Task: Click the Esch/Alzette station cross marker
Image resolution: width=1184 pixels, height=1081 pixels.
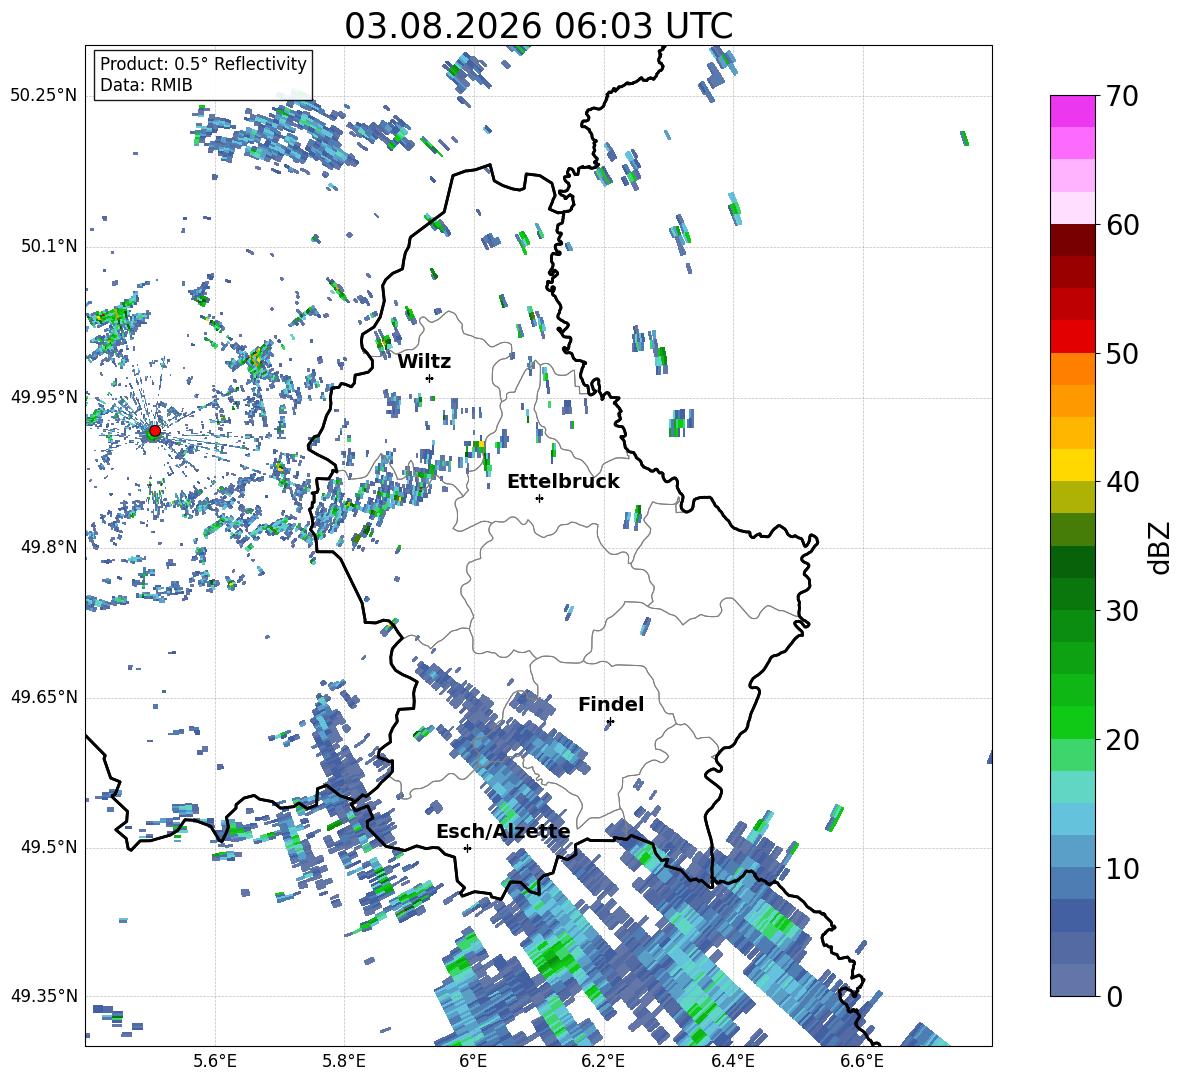Action: (x=467, y=848)
